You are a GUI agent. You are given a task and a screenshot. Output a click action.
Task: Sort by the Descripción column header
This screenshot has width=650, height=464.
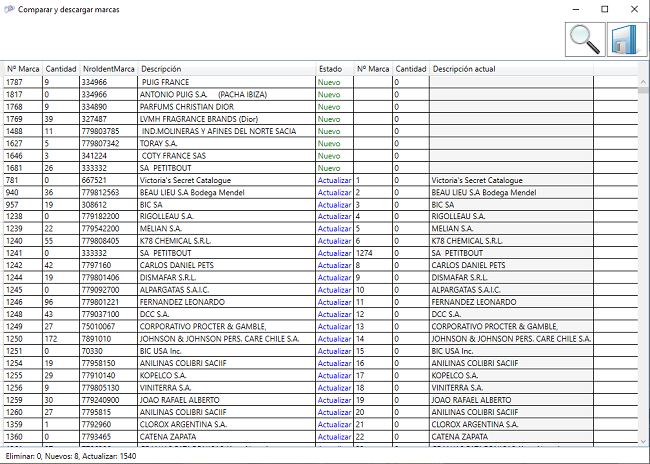click(x=226, y=69)
